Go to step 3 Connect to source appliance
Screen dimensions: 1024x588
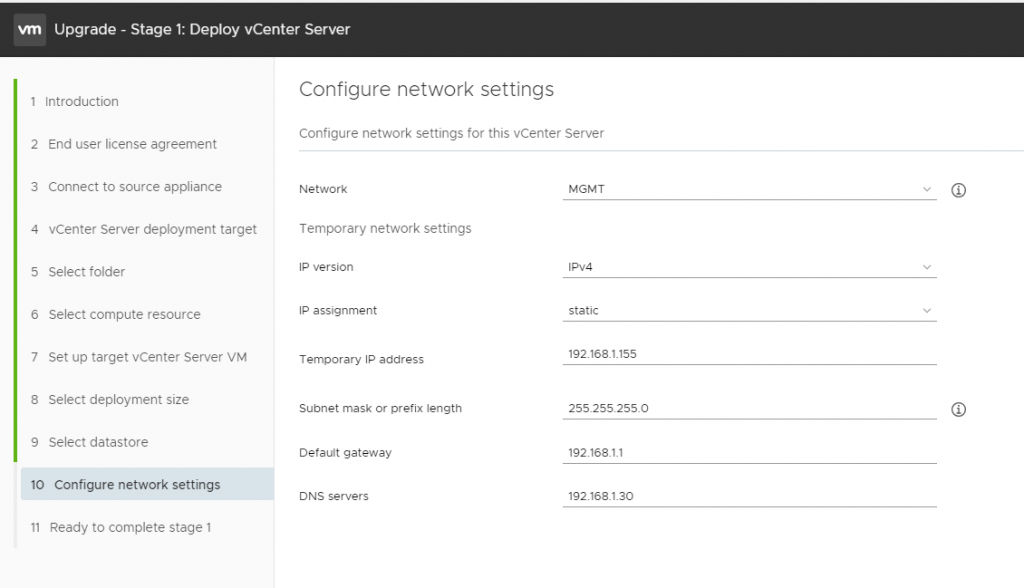click(x=126, y=186)
